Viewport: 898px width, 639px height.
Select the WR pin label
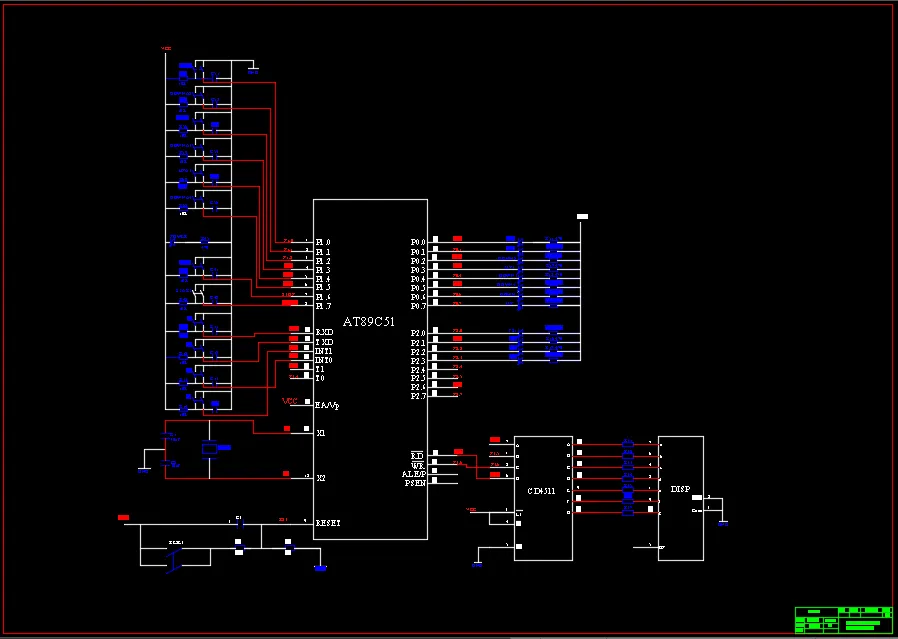pyautogui.click(x=417, y=466)
